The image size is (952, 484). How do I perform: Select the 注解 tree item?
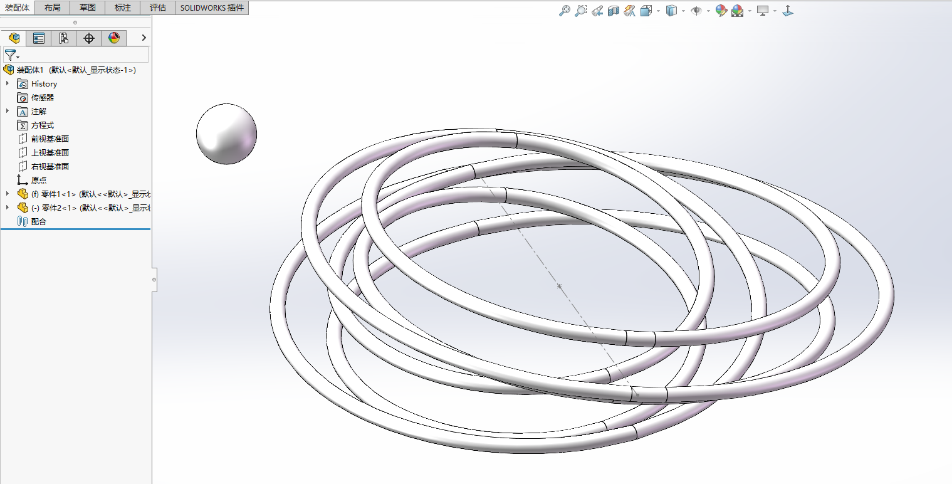pyautogui.click(x=39, y=111)
